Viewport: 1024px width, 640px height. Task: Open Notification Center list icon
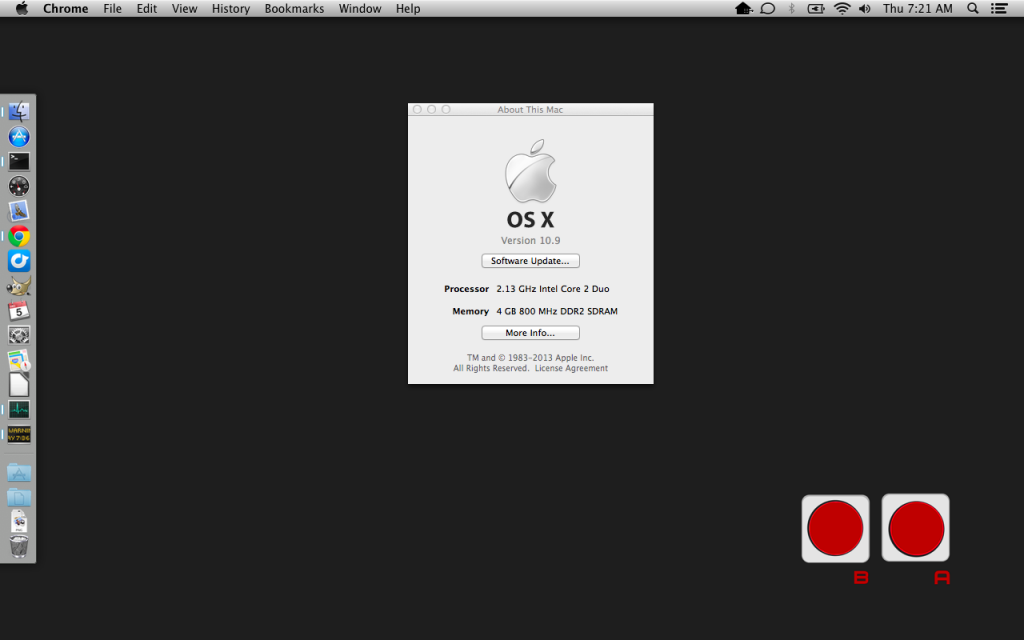coord(999,8)
